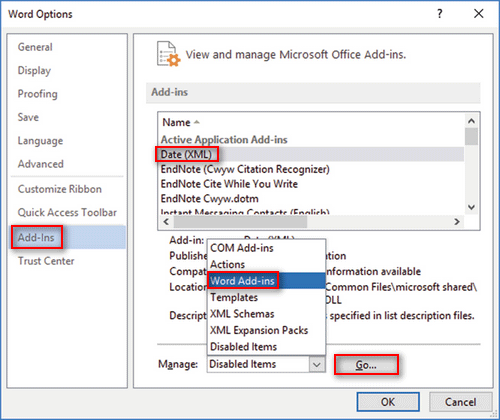Open the Display options category
Viewport: 500px width, 420px height.
point(34,70)
